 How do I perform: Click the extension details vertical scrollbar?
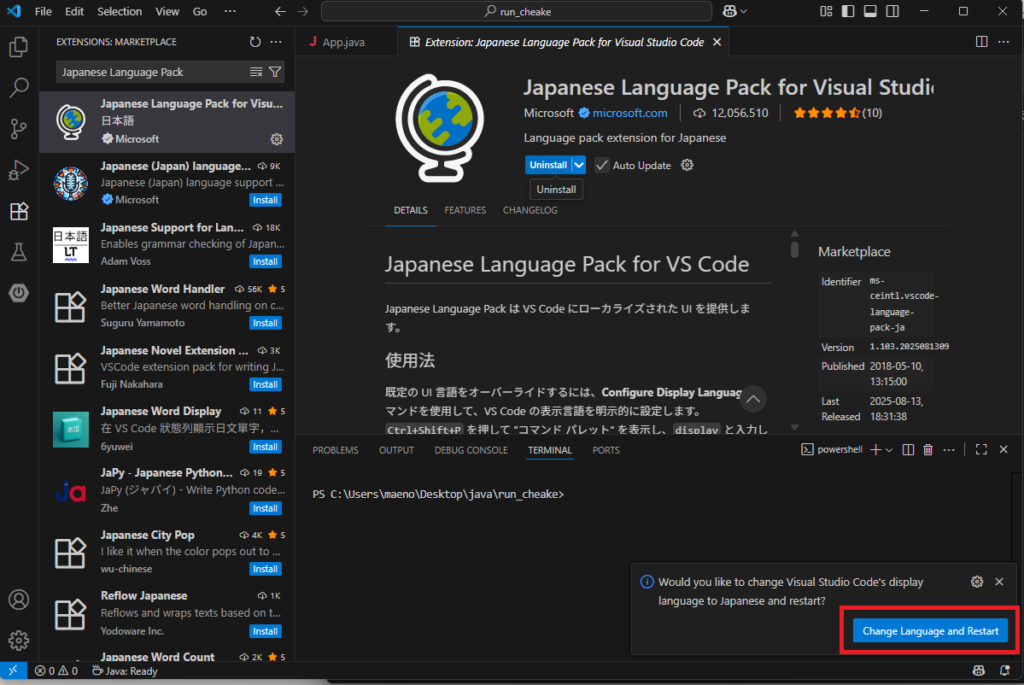(x=794, y=249)
